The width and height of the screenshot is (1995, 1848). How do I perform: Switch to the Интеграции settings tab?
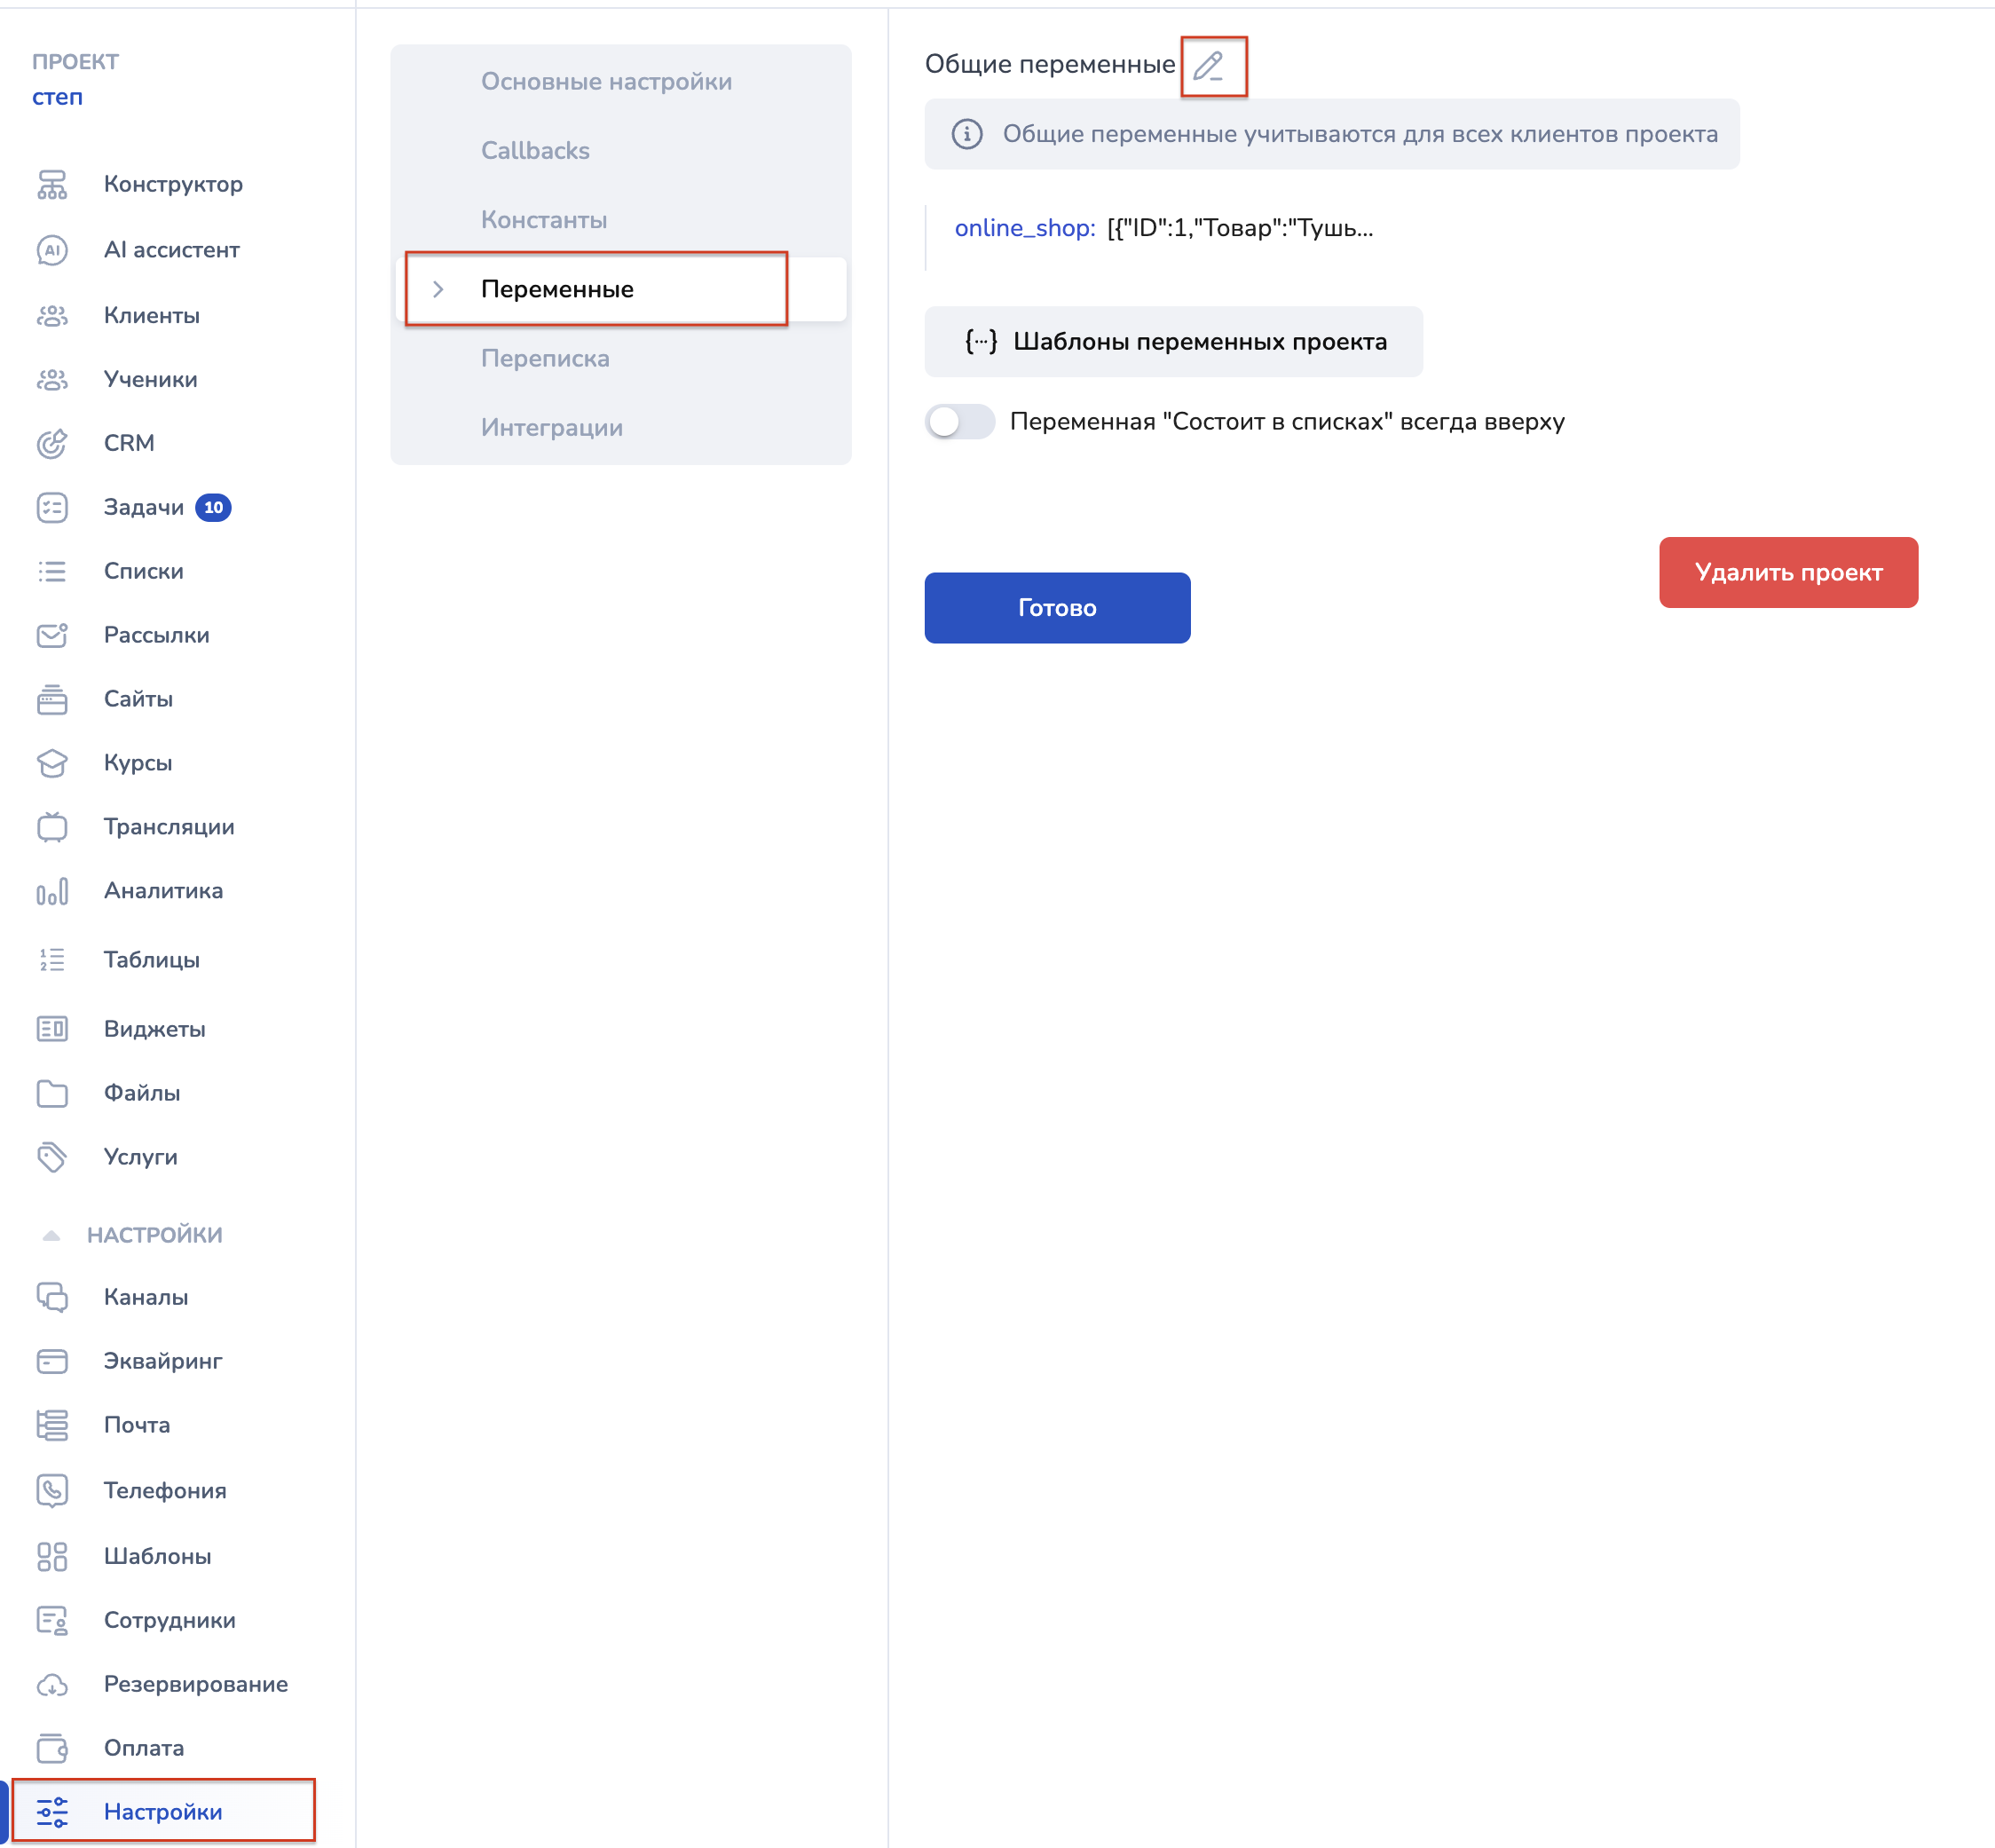tap(551, 428)
